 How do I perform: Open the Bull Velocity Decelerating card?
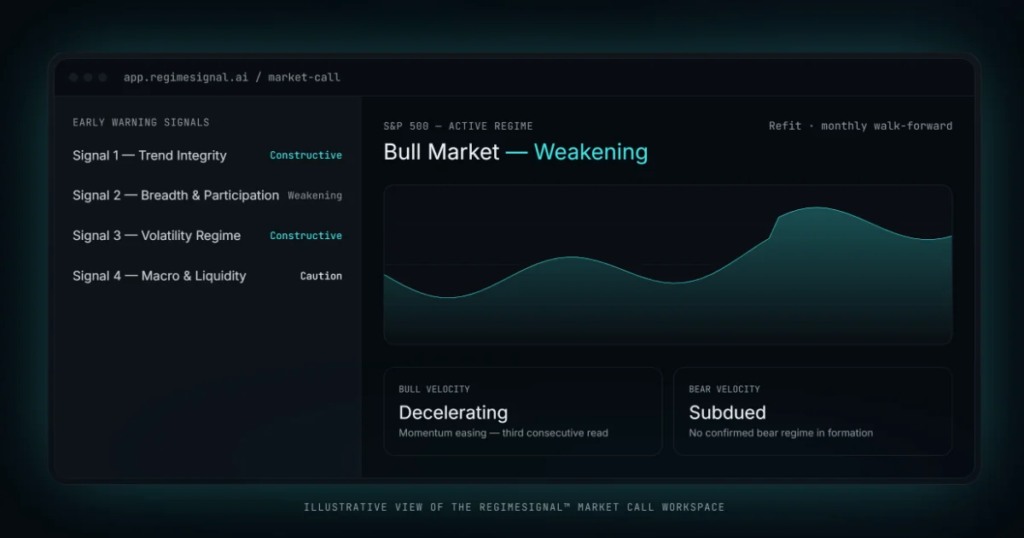522,411
